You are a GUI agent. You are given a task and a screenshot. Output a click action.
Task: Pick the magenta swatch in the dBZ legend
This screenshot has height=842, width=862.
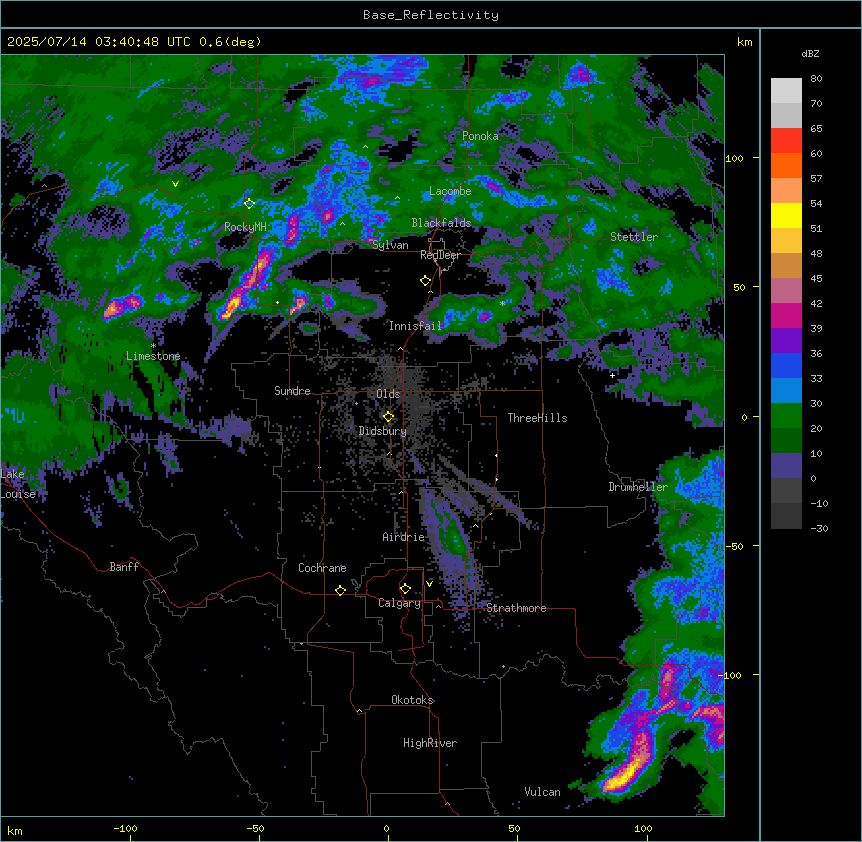click(786, 315)
